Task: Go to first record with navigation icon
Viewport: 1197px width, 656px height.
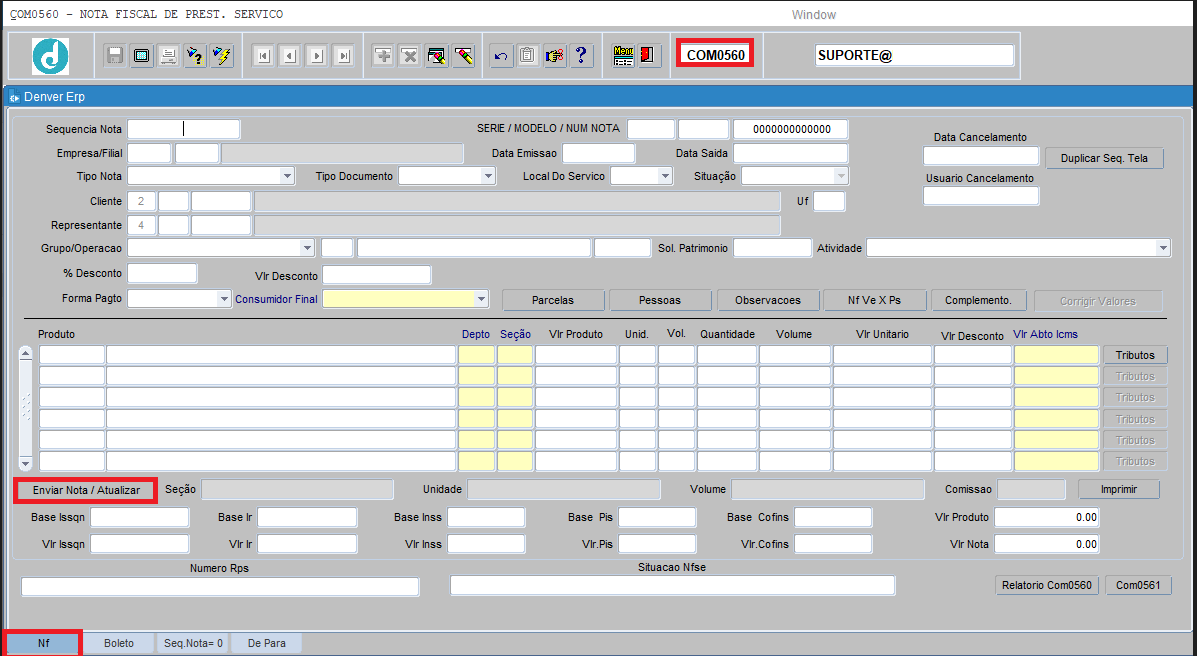Action: (263, 56)
